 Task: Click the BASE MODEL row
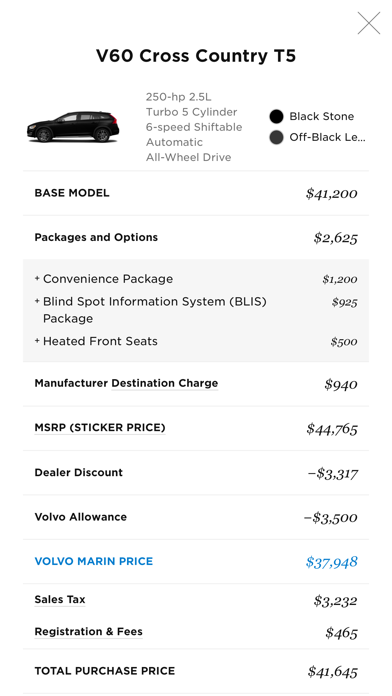[196, 193]
